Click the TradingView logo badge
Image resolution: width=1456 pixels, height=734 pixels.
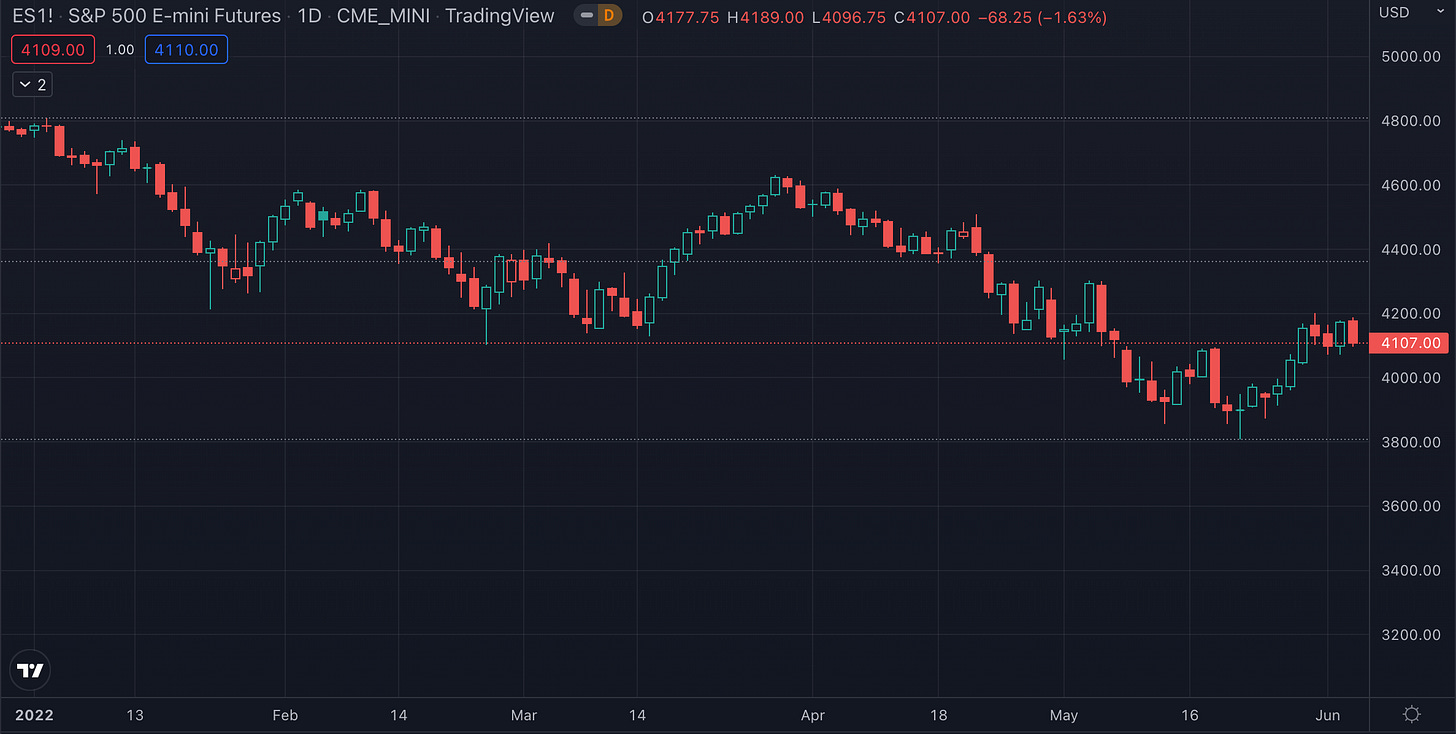[32, 670]
